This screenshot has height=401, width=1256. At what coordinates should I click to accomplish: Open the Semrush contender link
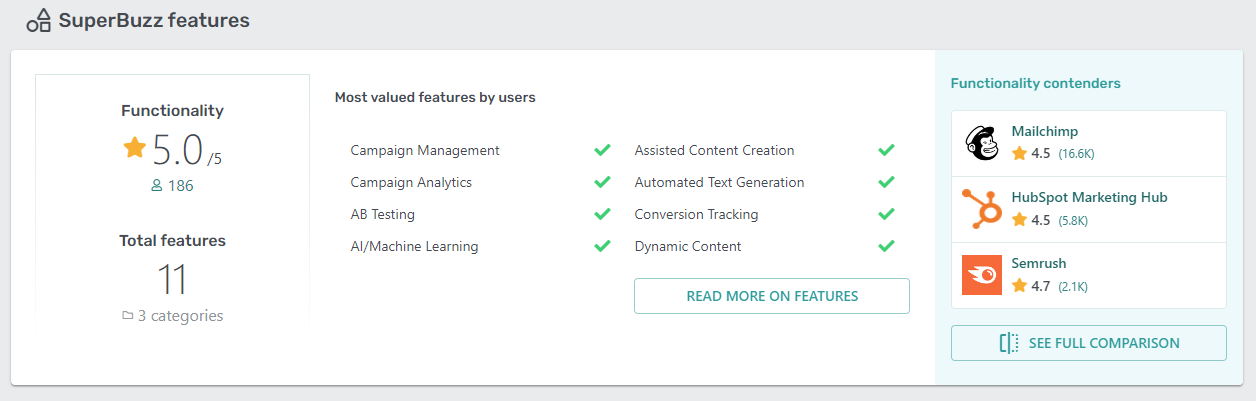click(x=1039, y=263)
